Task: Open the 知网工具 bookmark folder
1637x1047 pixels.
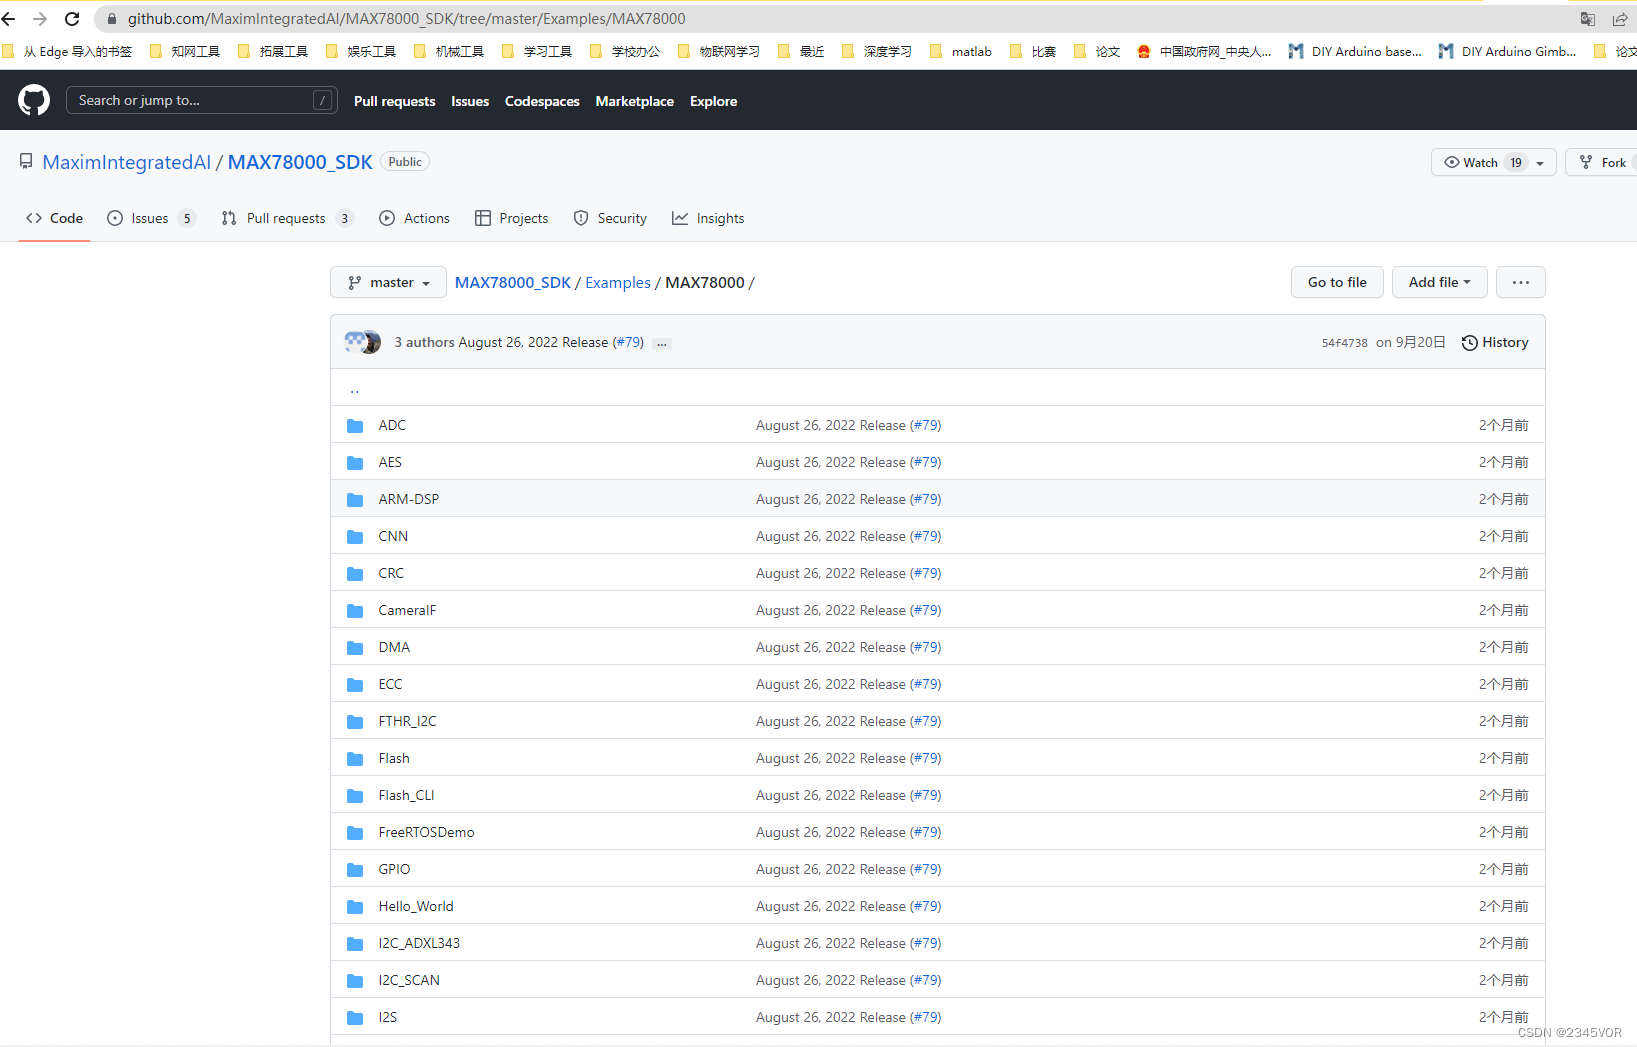Action: (184, 51)
